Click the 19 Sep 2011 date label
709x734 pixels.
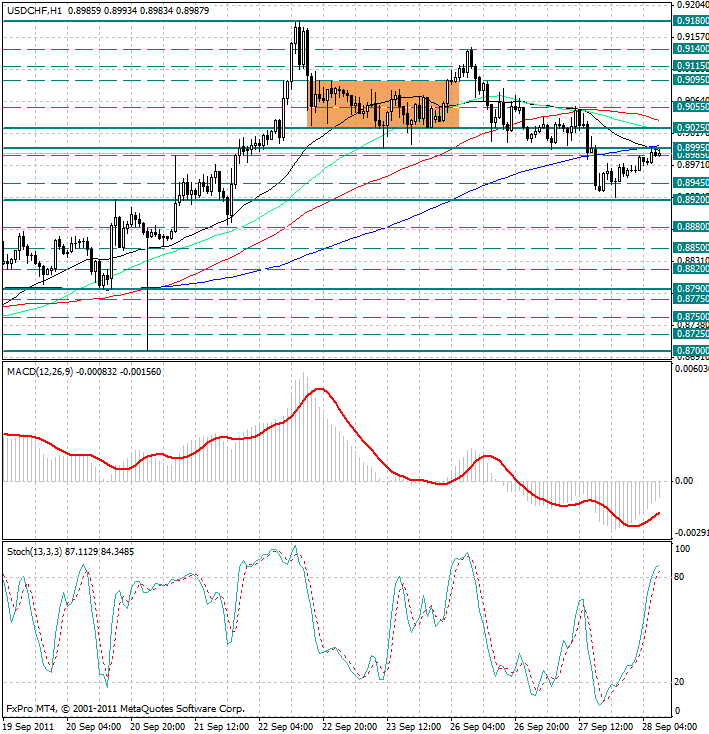[x=28, y=727]
